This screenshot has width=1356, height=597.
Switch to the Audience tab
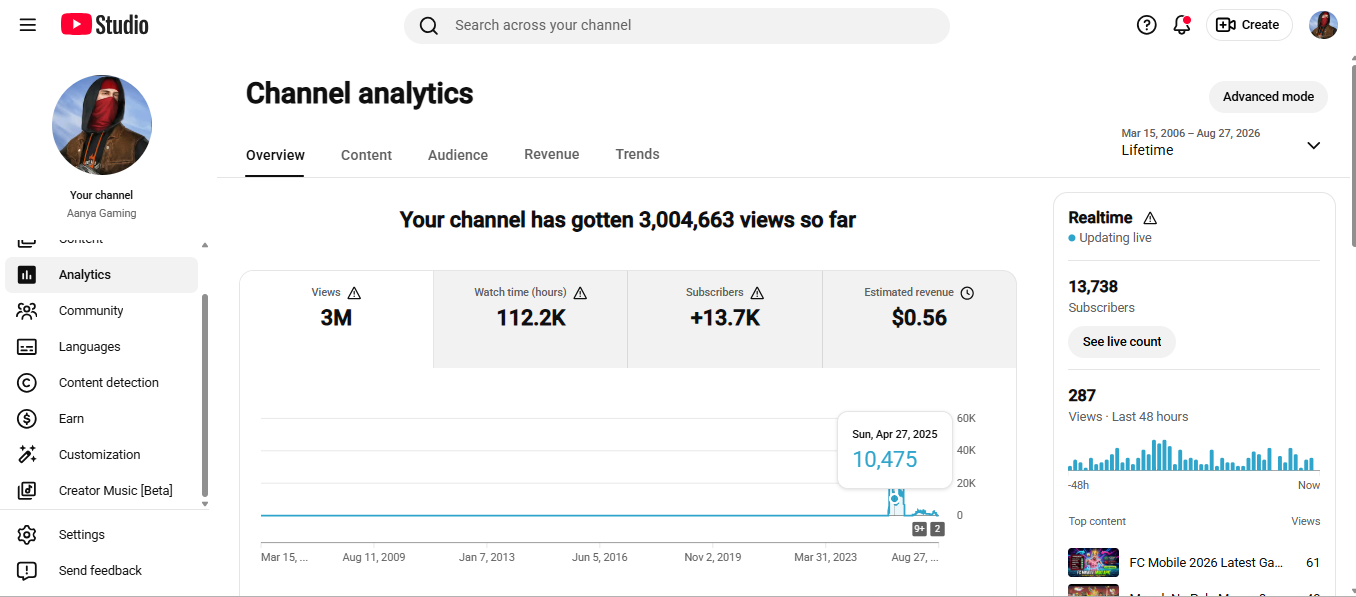[458, 155]
